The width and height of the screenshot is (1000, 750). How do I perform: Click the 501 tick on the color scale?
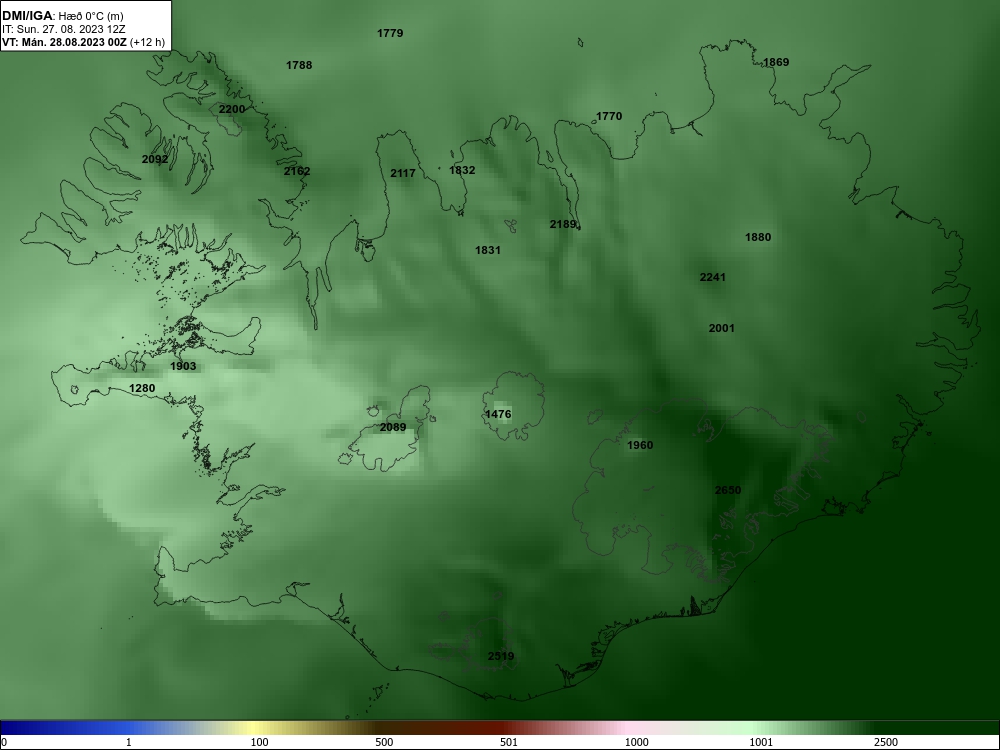[x=509, y=742]
